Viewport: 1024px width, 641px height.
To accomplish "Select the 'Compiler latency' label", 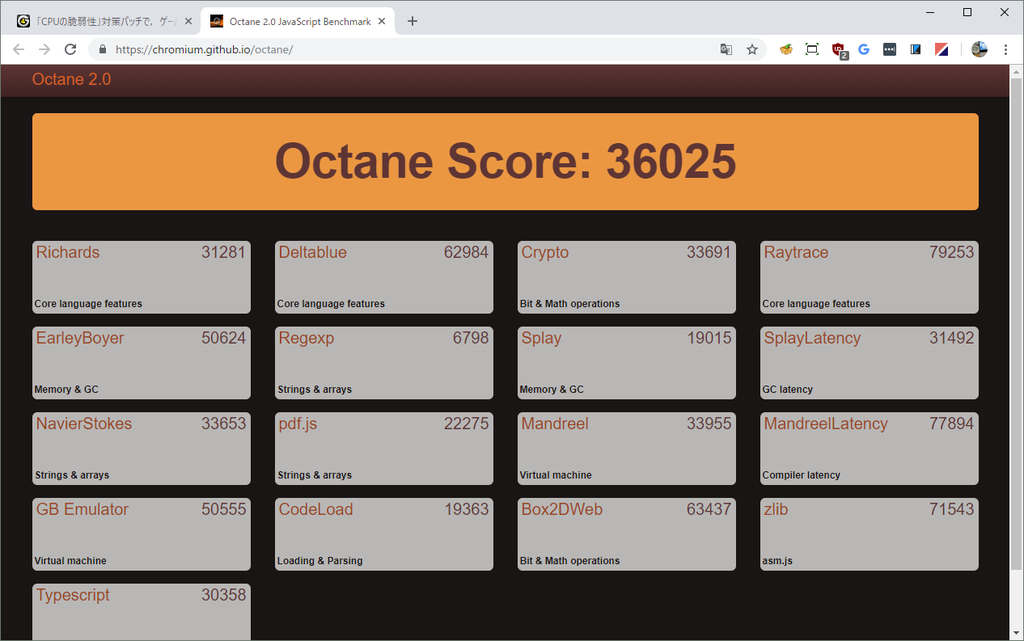I will (x=801, y=475).
